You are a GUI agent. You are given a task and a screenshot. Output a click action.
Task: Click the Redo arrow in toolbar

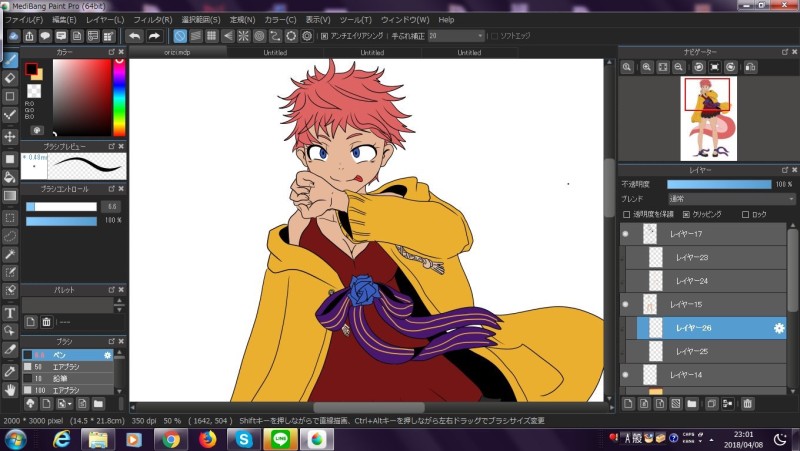[154, 36]
